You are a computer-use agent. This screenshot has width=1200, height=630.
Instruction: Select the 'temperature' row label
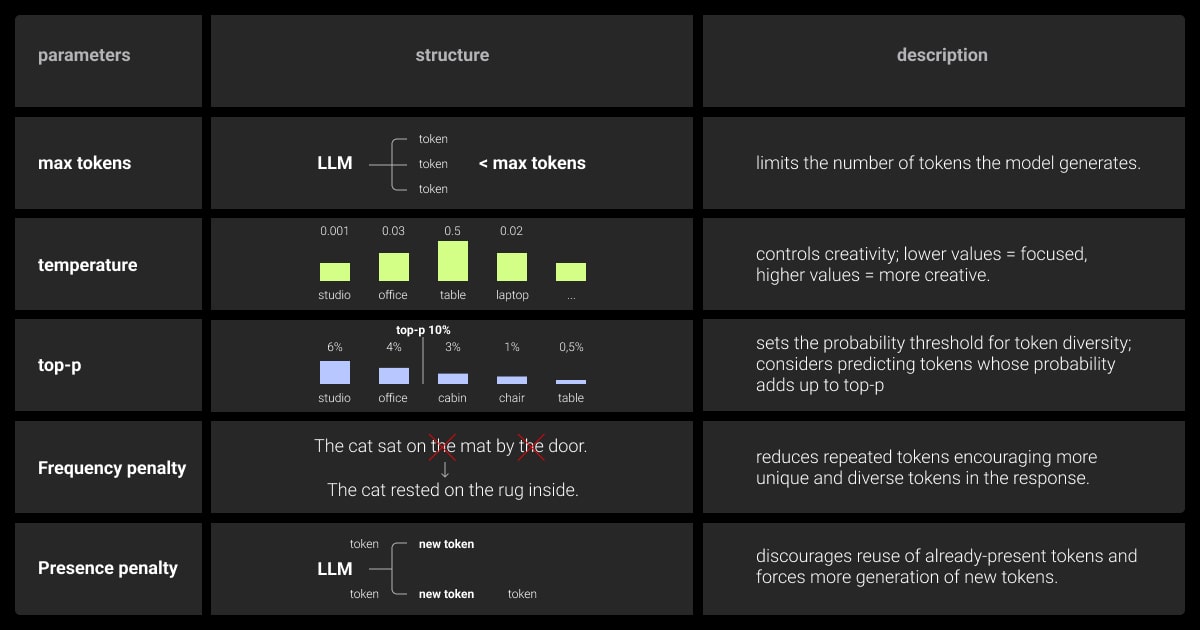click(x=88, y=265)
